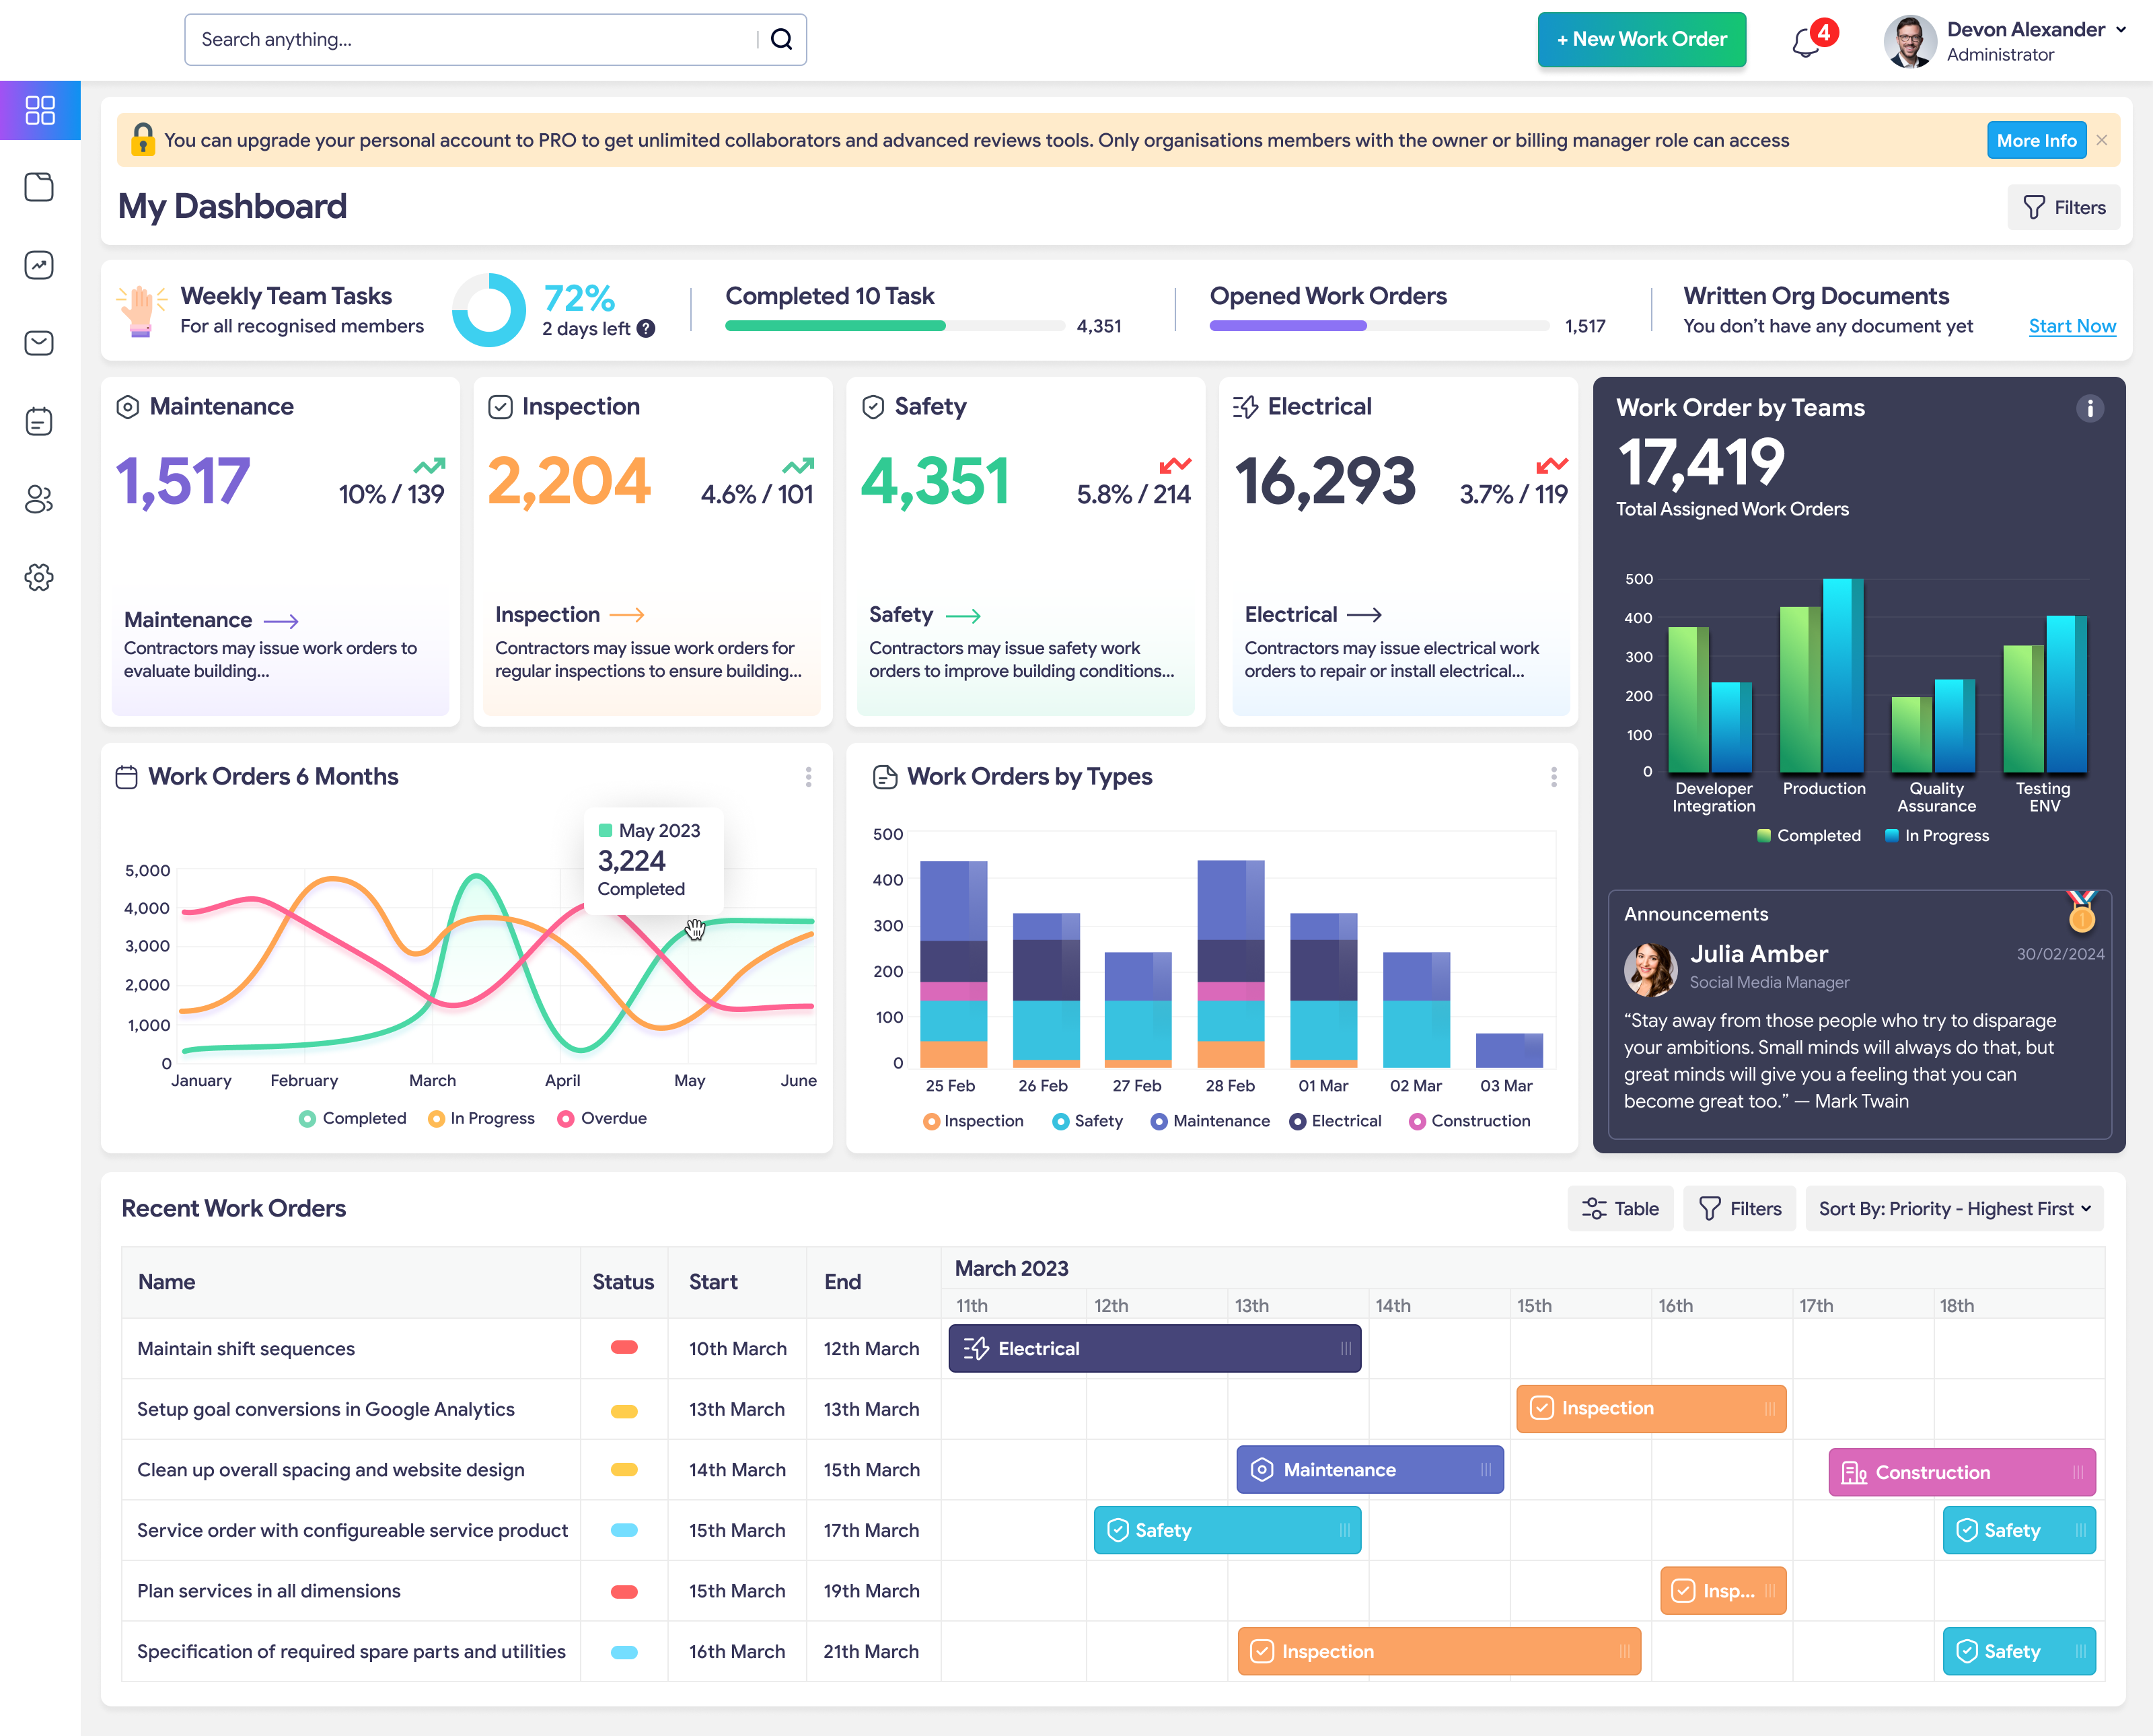Click the Opened Work Orders progress bar
Image resolution: width=2153 pixels, height=1736 pixels.
click(1379, 326)
